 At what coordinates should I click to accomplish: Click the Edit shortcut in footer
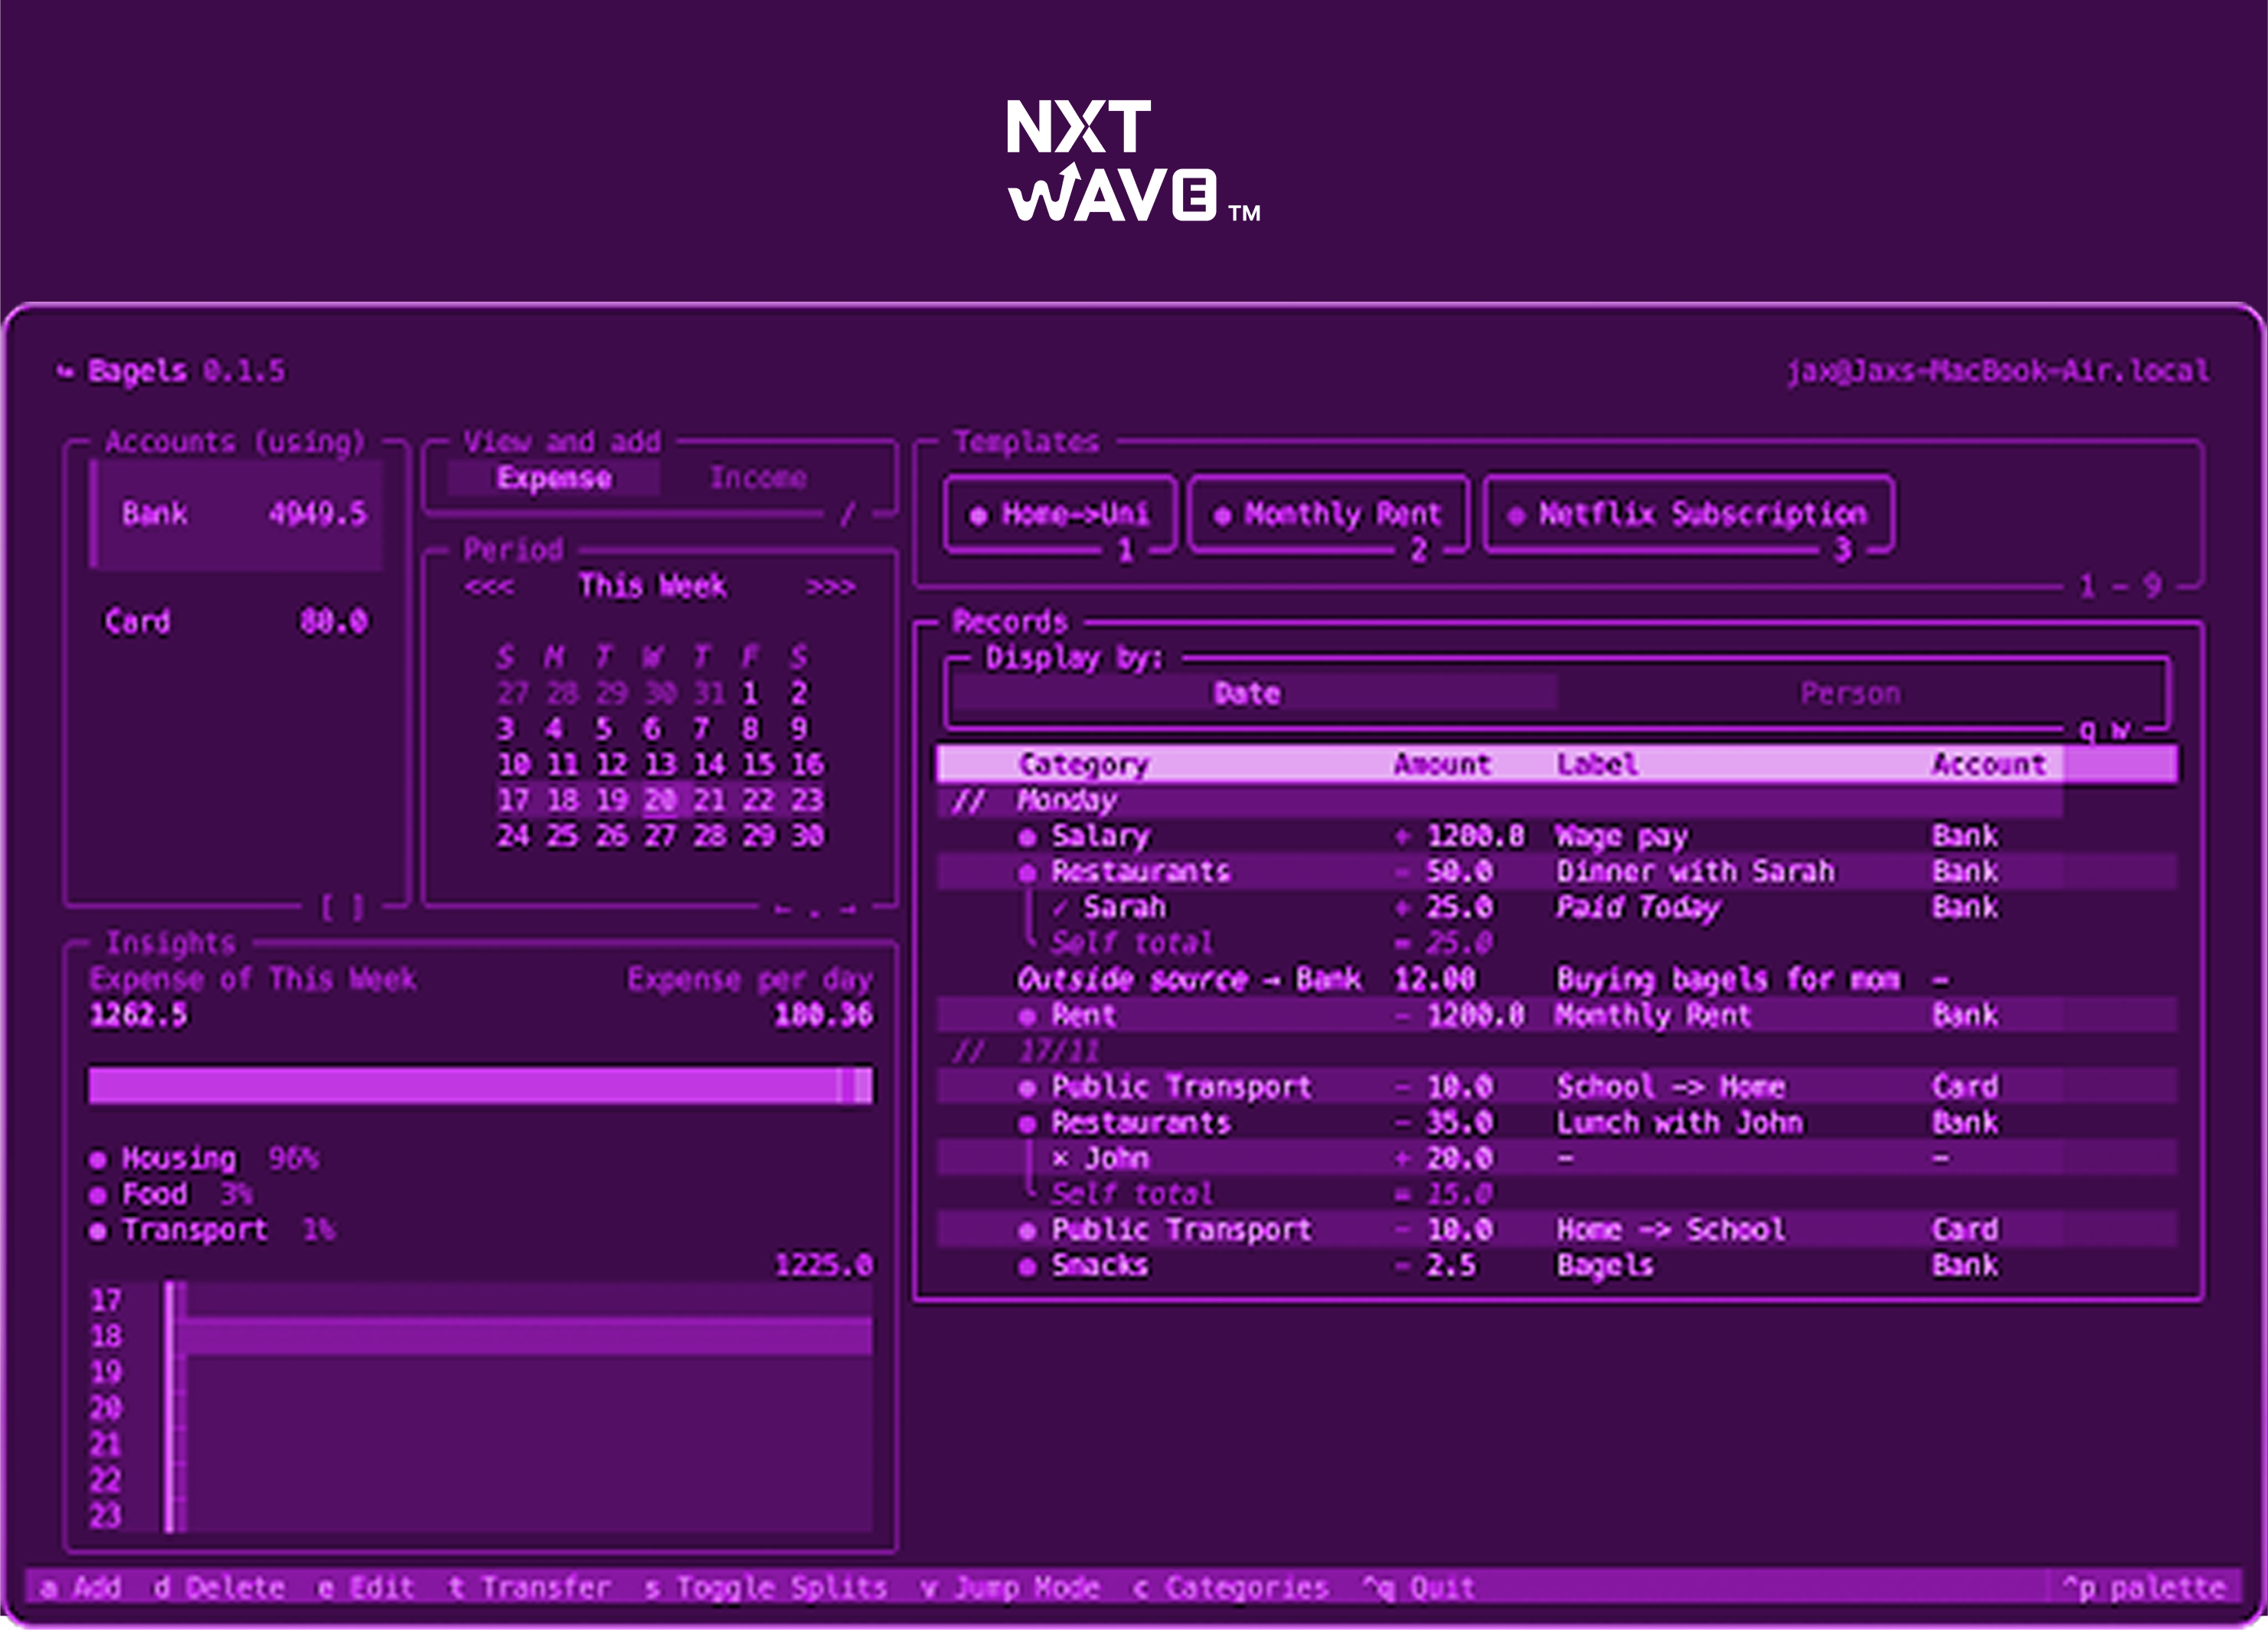point(365,1588)
